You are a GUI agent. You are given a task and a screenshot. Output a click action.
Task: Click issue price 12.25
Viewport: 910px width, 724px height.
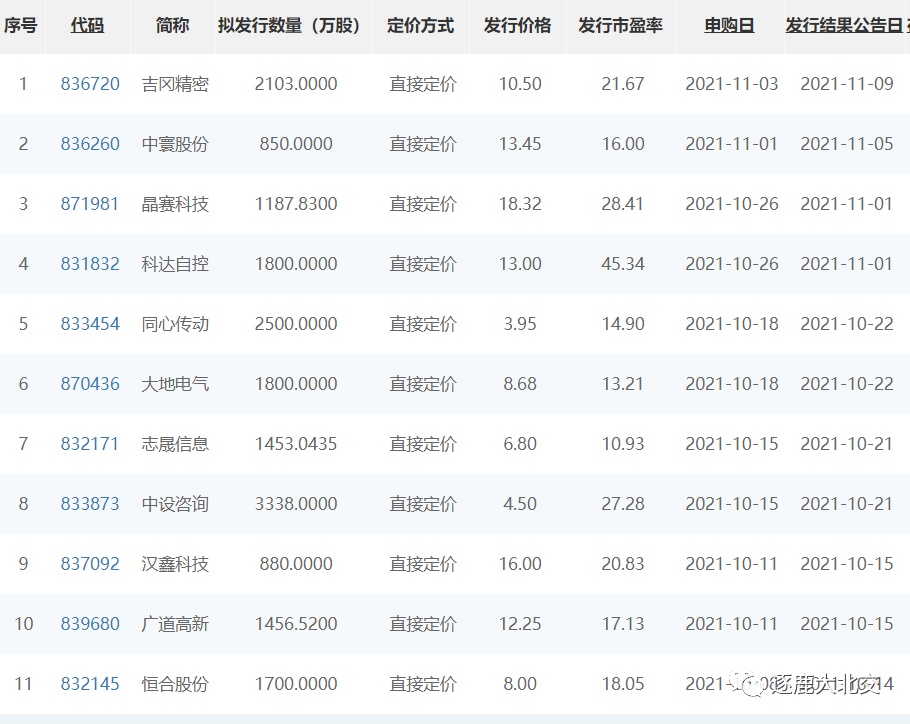pyautogui.click(x=520, y=624)
